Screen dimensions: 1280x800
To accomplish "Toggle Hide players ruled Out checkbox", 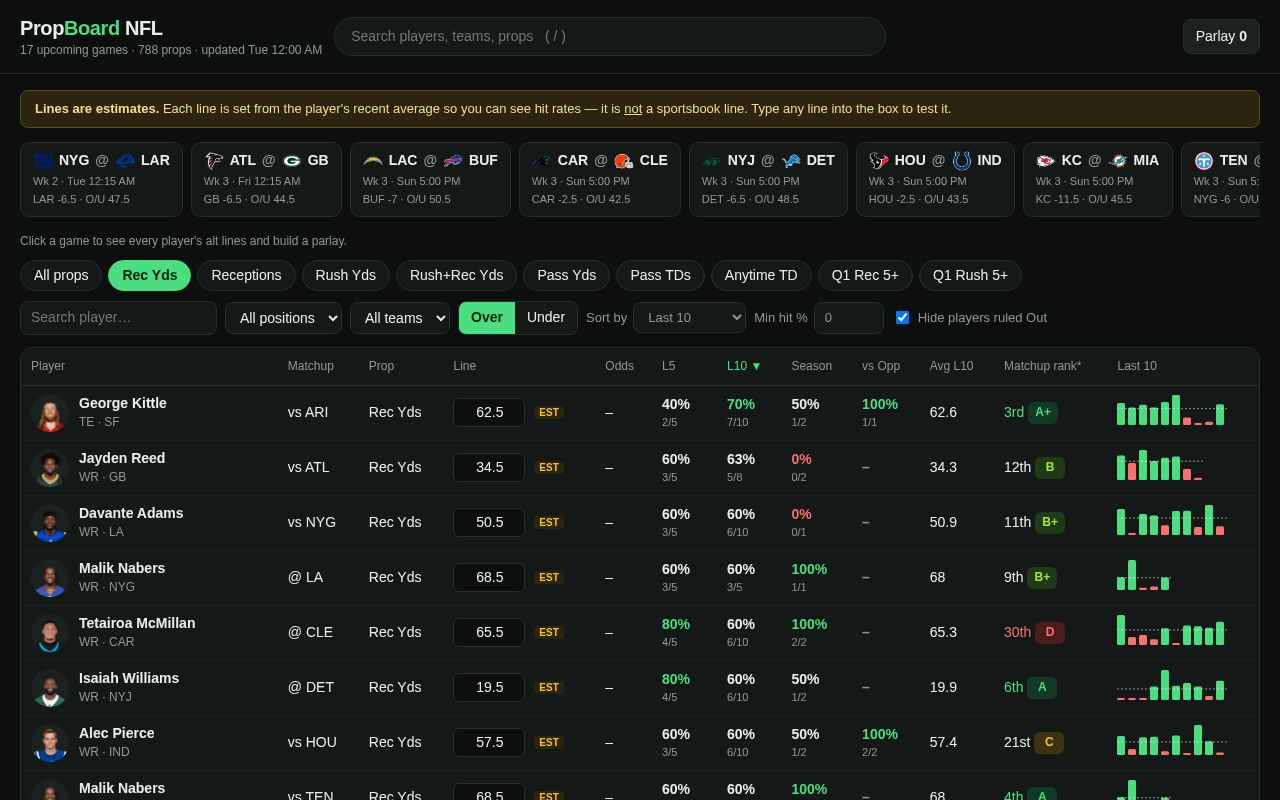I will (902, 317).
